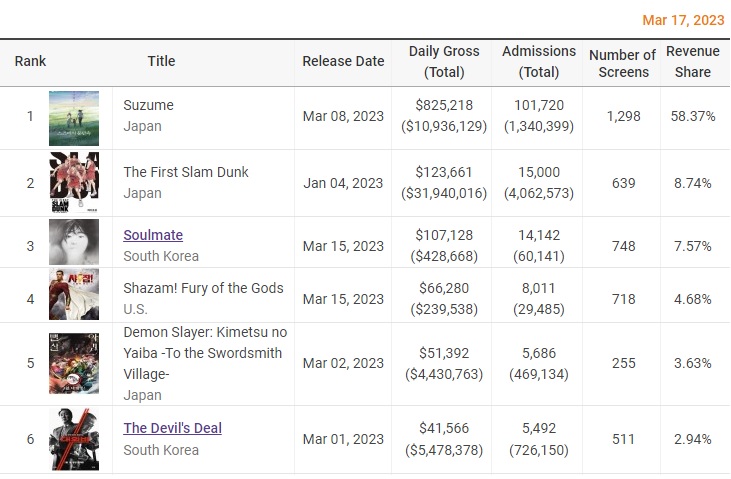Click the Rank column header
Viewport: 731px width, 479px height.
tap(30, 61)
